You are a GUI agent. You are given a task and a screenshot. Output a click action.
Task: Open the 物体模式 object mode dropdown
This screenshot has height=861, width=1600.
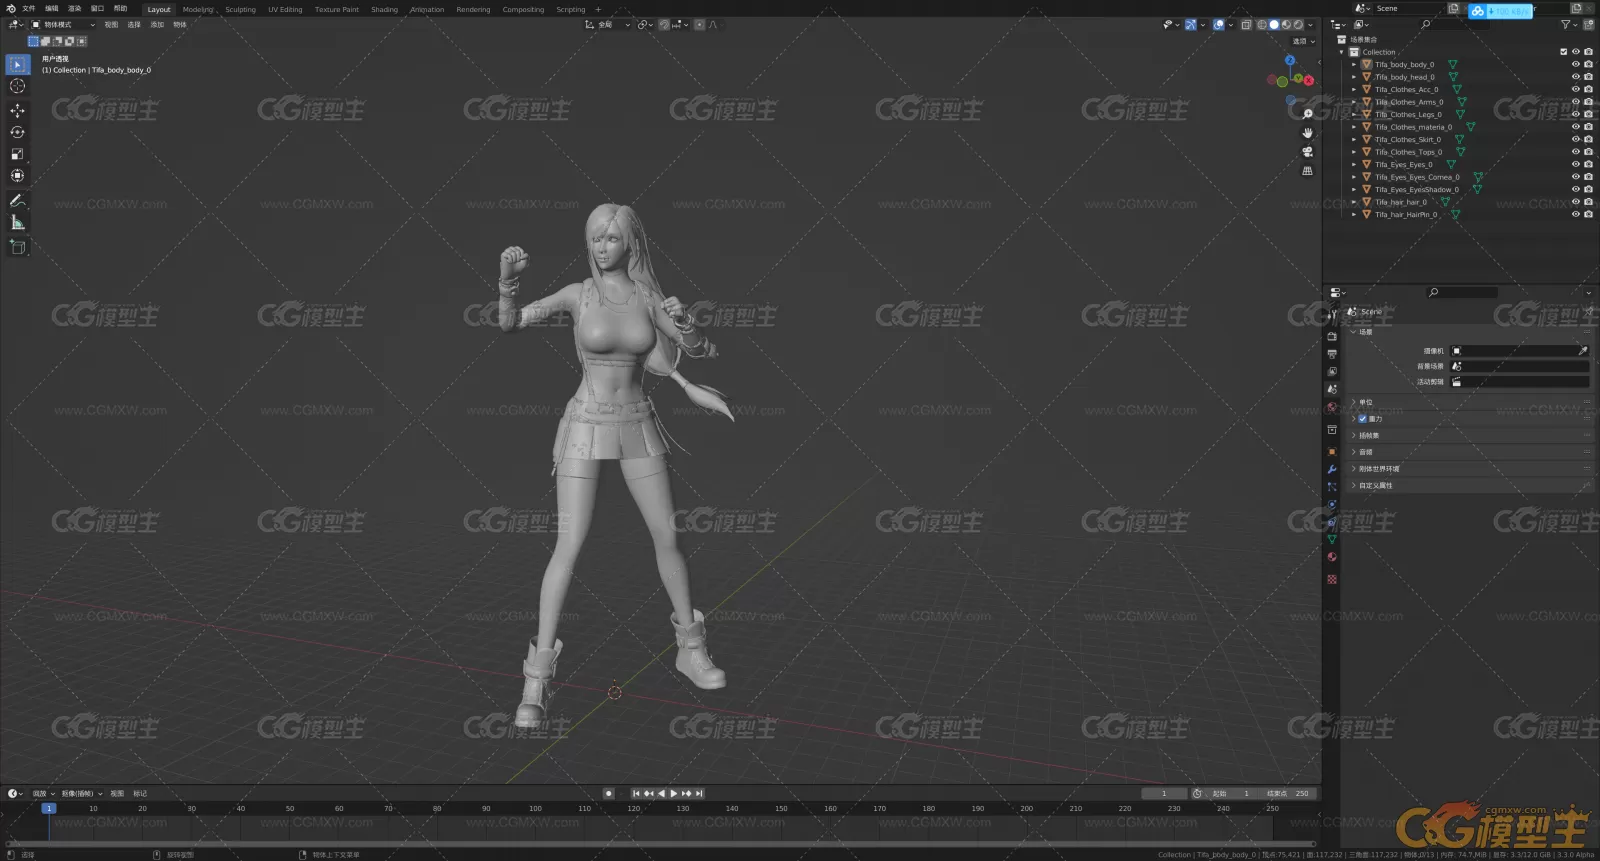pos(63,24)
